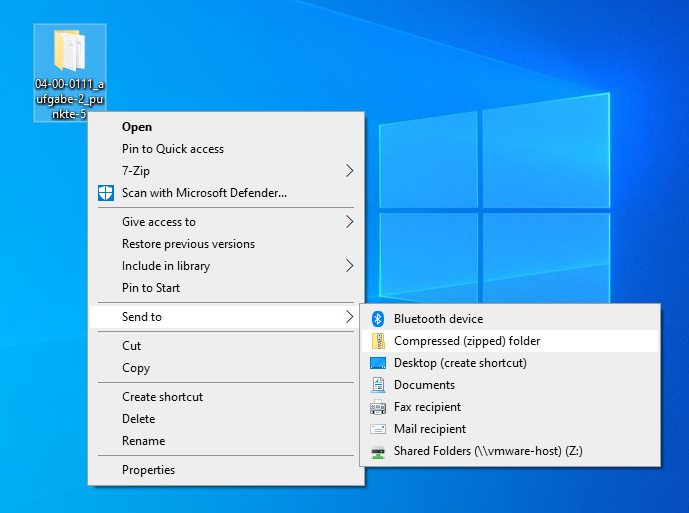This screenshot has width=689, height=513.
Task: Click the Mail recipient envelope icon
Action: point(378,429)
